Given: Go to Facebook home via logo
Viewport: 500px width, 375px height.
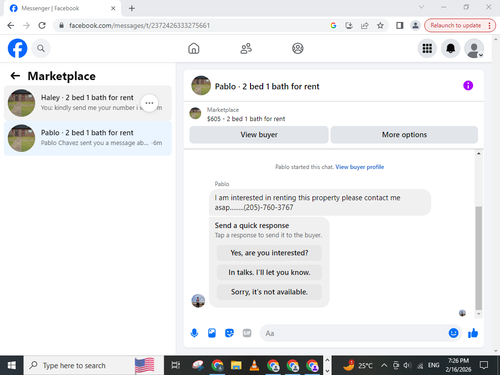Looking at the screenshot, I should point(17,48).
